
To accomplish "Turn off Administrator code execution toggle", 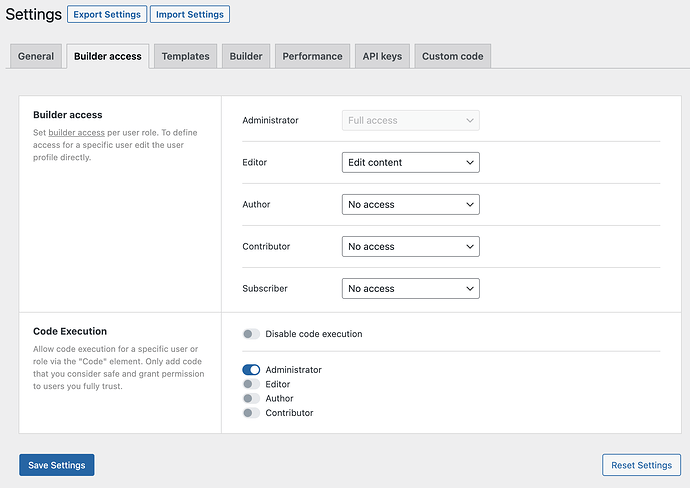I will coord(251,370).
